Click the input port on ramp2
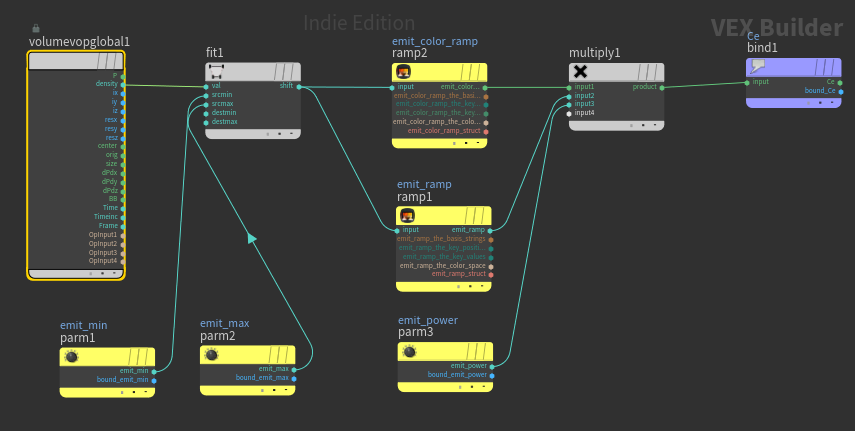The image size is (855, 431). (x=392, y=87)
